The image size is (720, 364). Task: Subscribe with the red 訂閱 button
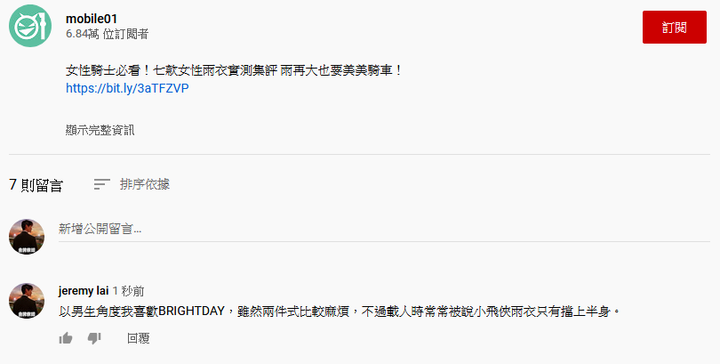coord(674,28)
